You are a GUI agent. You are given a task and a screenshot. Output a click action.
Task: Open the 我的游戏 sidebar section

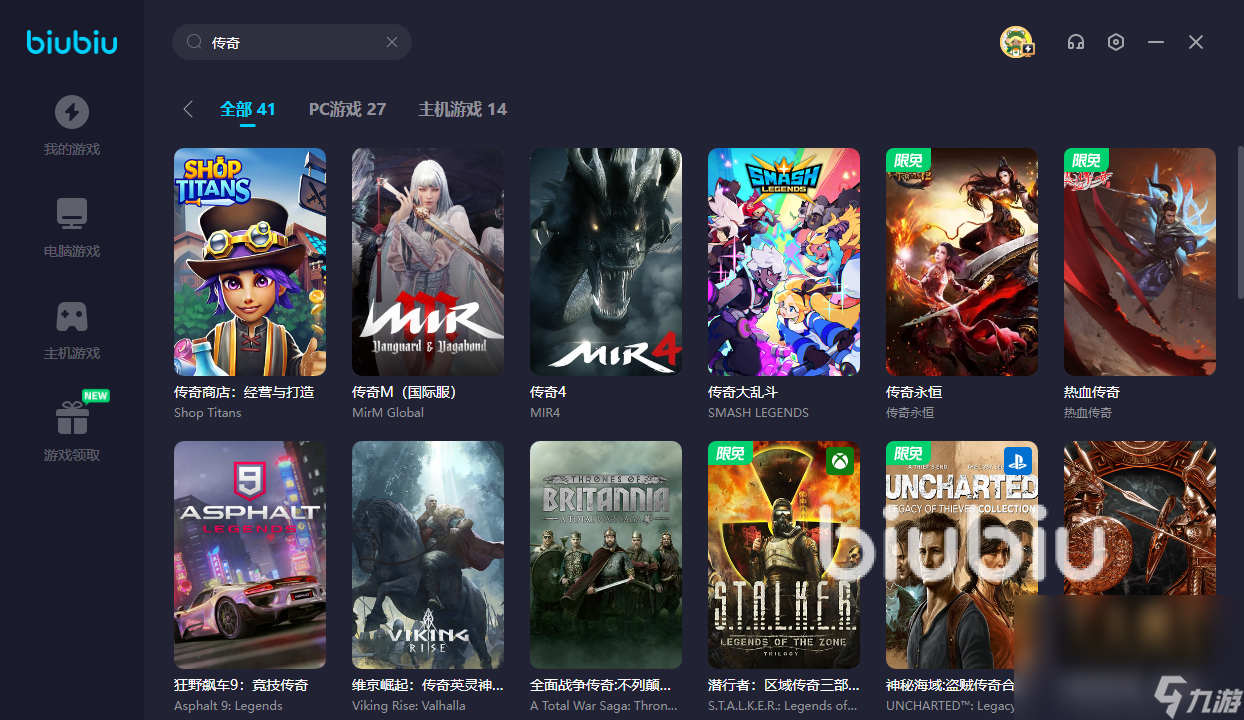(x=71, y=125)
